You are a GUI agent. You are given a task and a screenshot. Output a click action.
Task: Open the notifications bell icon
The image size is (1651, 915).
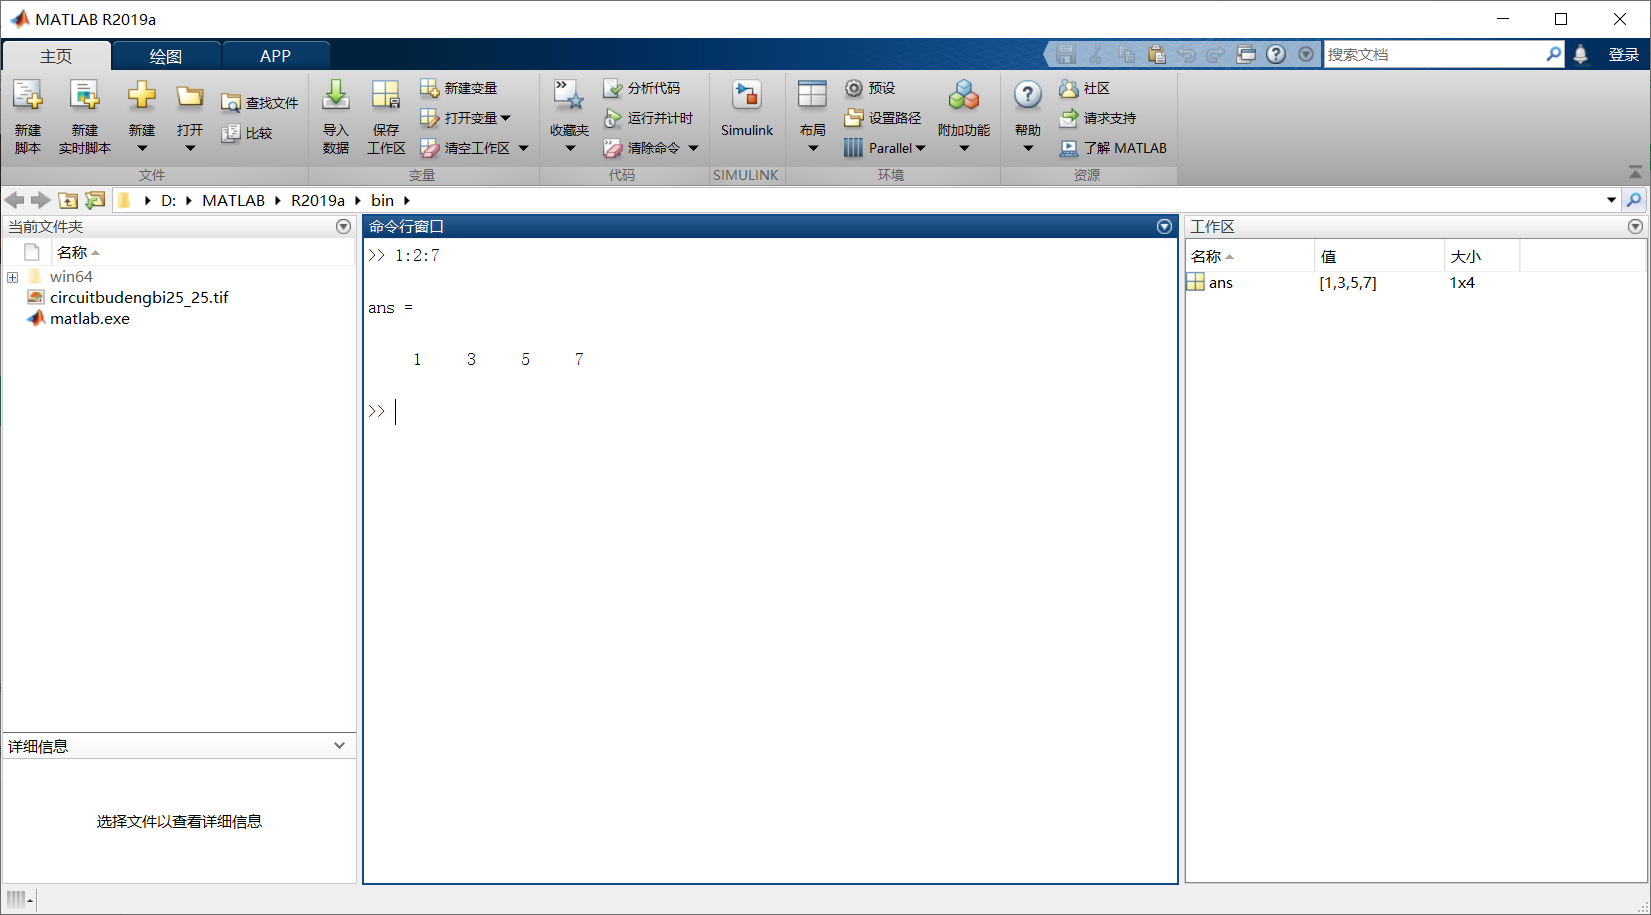[1580, 55]
